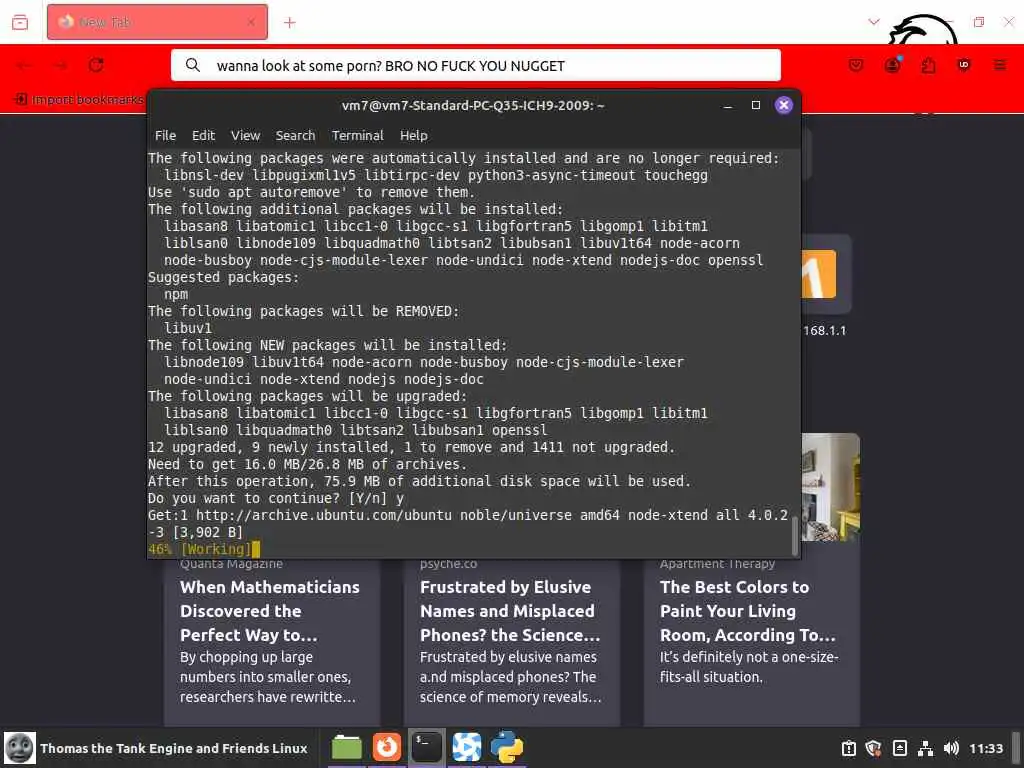Open the list all tabs chevron
Screen dimensions: 1024x768
tap(873, 22)
